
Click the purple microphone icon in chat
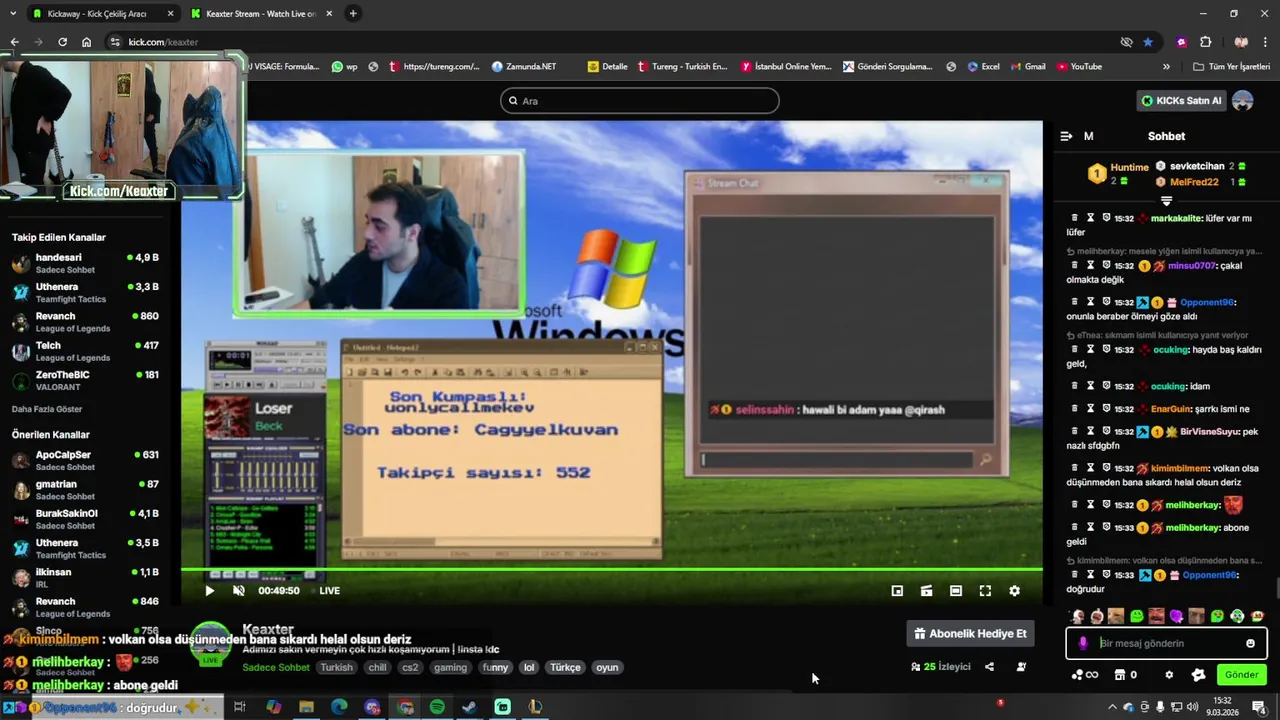coord(1083,643)
